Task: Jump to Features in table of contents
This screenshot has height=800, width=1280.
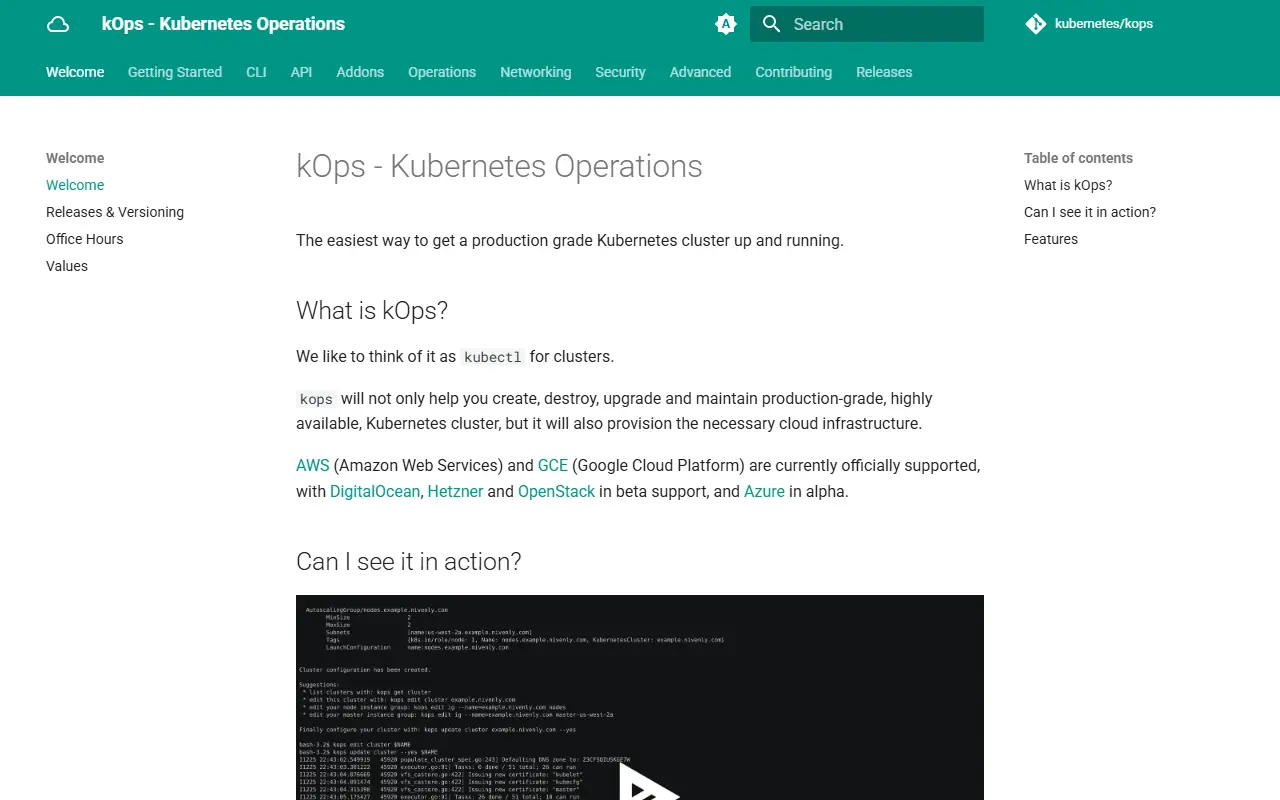Action: (1051, 239)
